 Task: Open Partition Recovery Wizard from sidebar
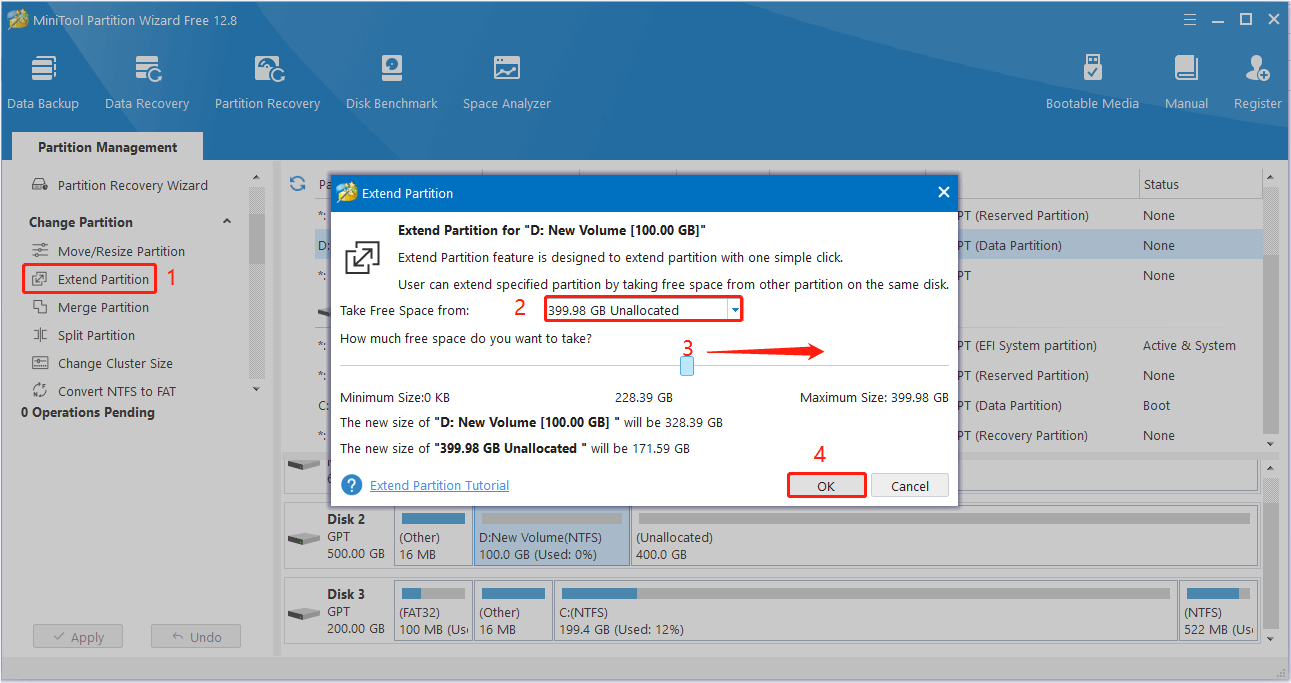133,185
